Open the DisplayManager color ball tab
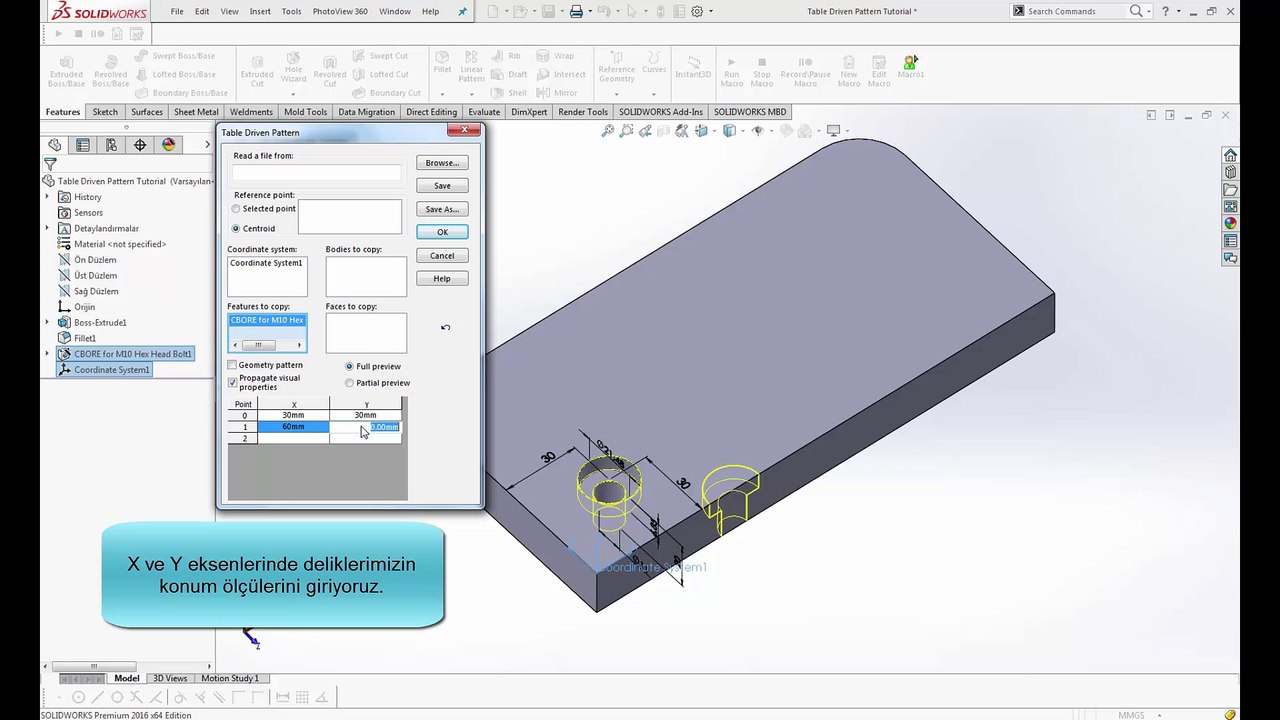The width and height of the screenshot is (1280, 720). click(168, 145)
